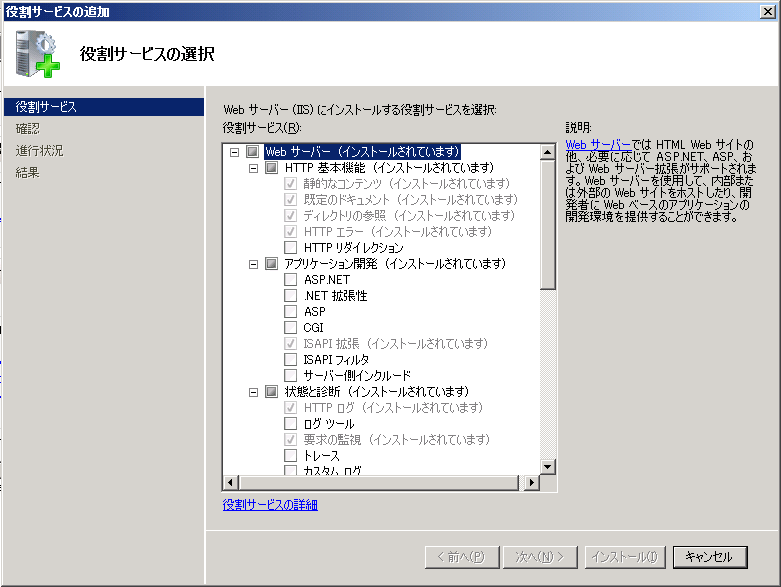Select the 状態と診断 row text
This screenshot has height=587, width=781.
[377, 391]
